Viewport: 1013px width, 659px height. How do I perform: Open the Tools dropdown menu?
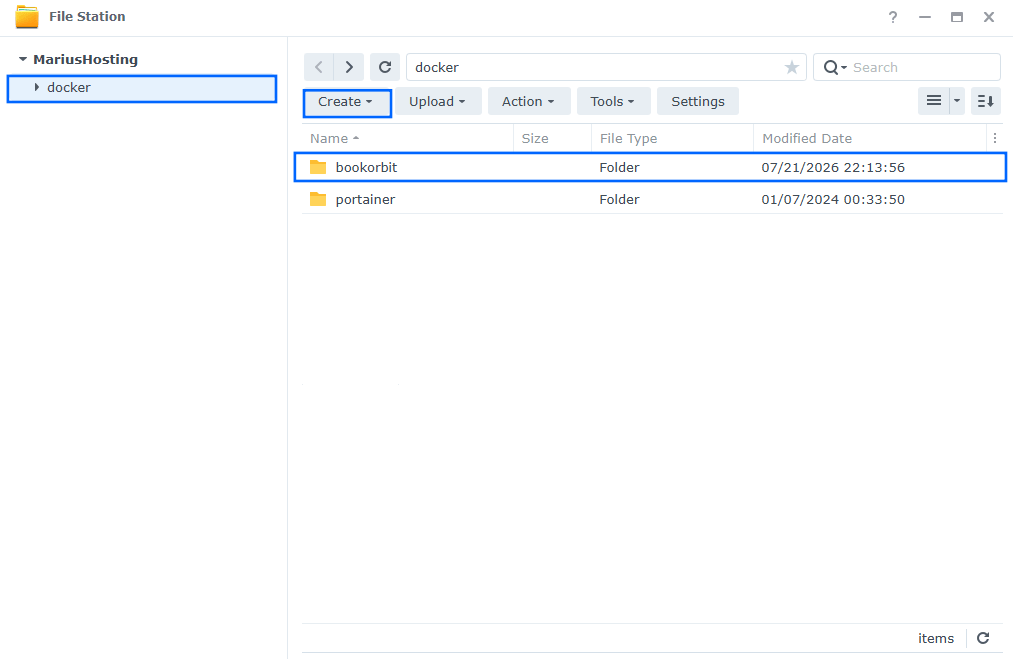pos(613,101)
